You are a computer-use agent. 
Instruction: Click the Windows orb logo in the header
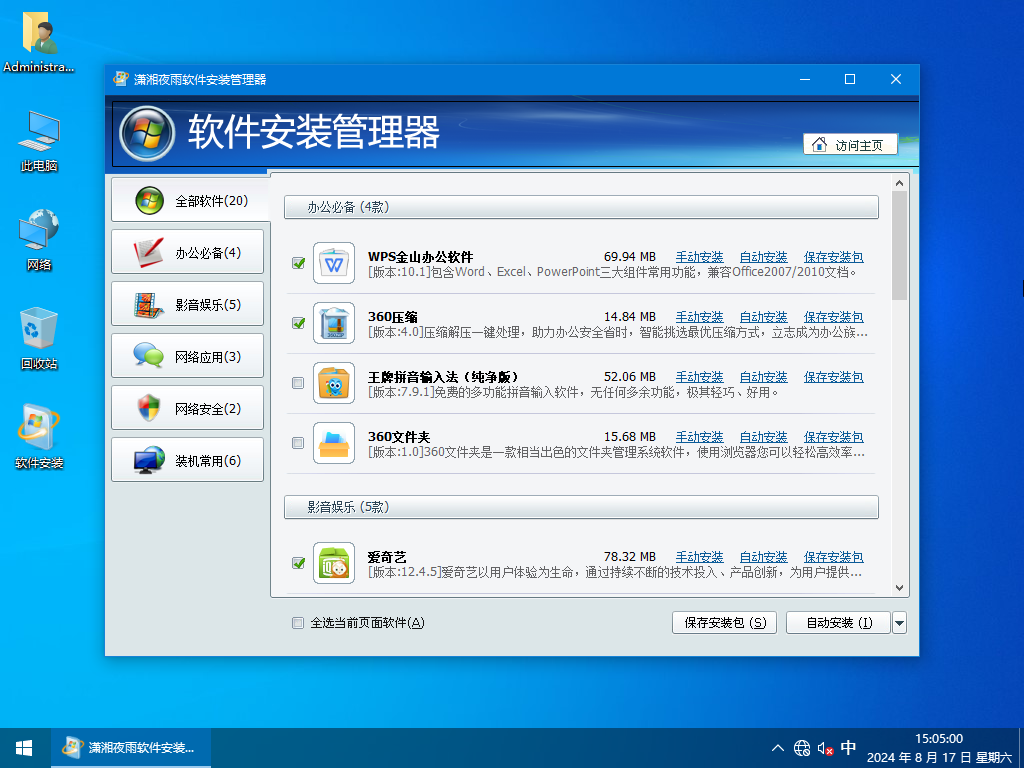pos(147,133)
